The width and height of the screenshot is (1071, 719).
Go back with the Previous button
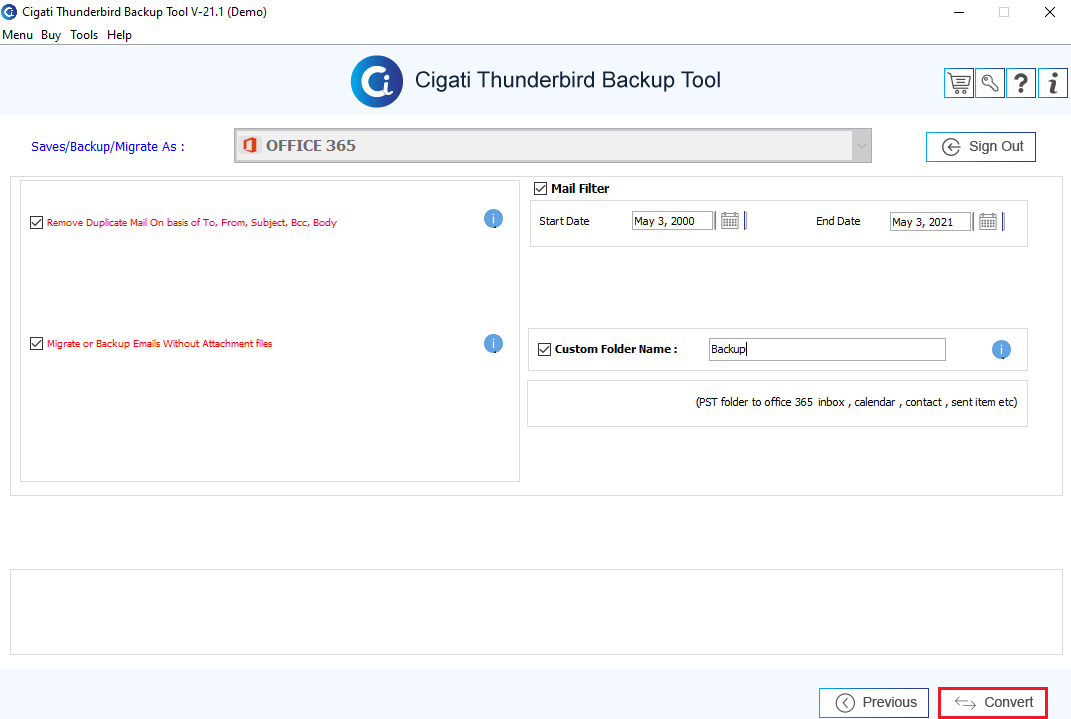click(874, 703)
